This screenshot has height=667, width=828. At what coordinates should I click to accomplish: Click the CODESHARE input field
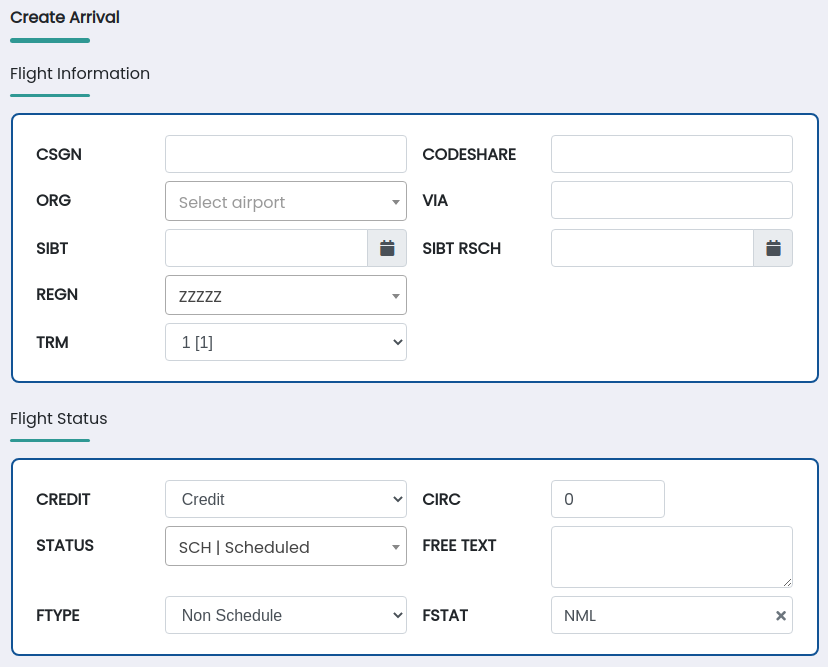point(671,154)
